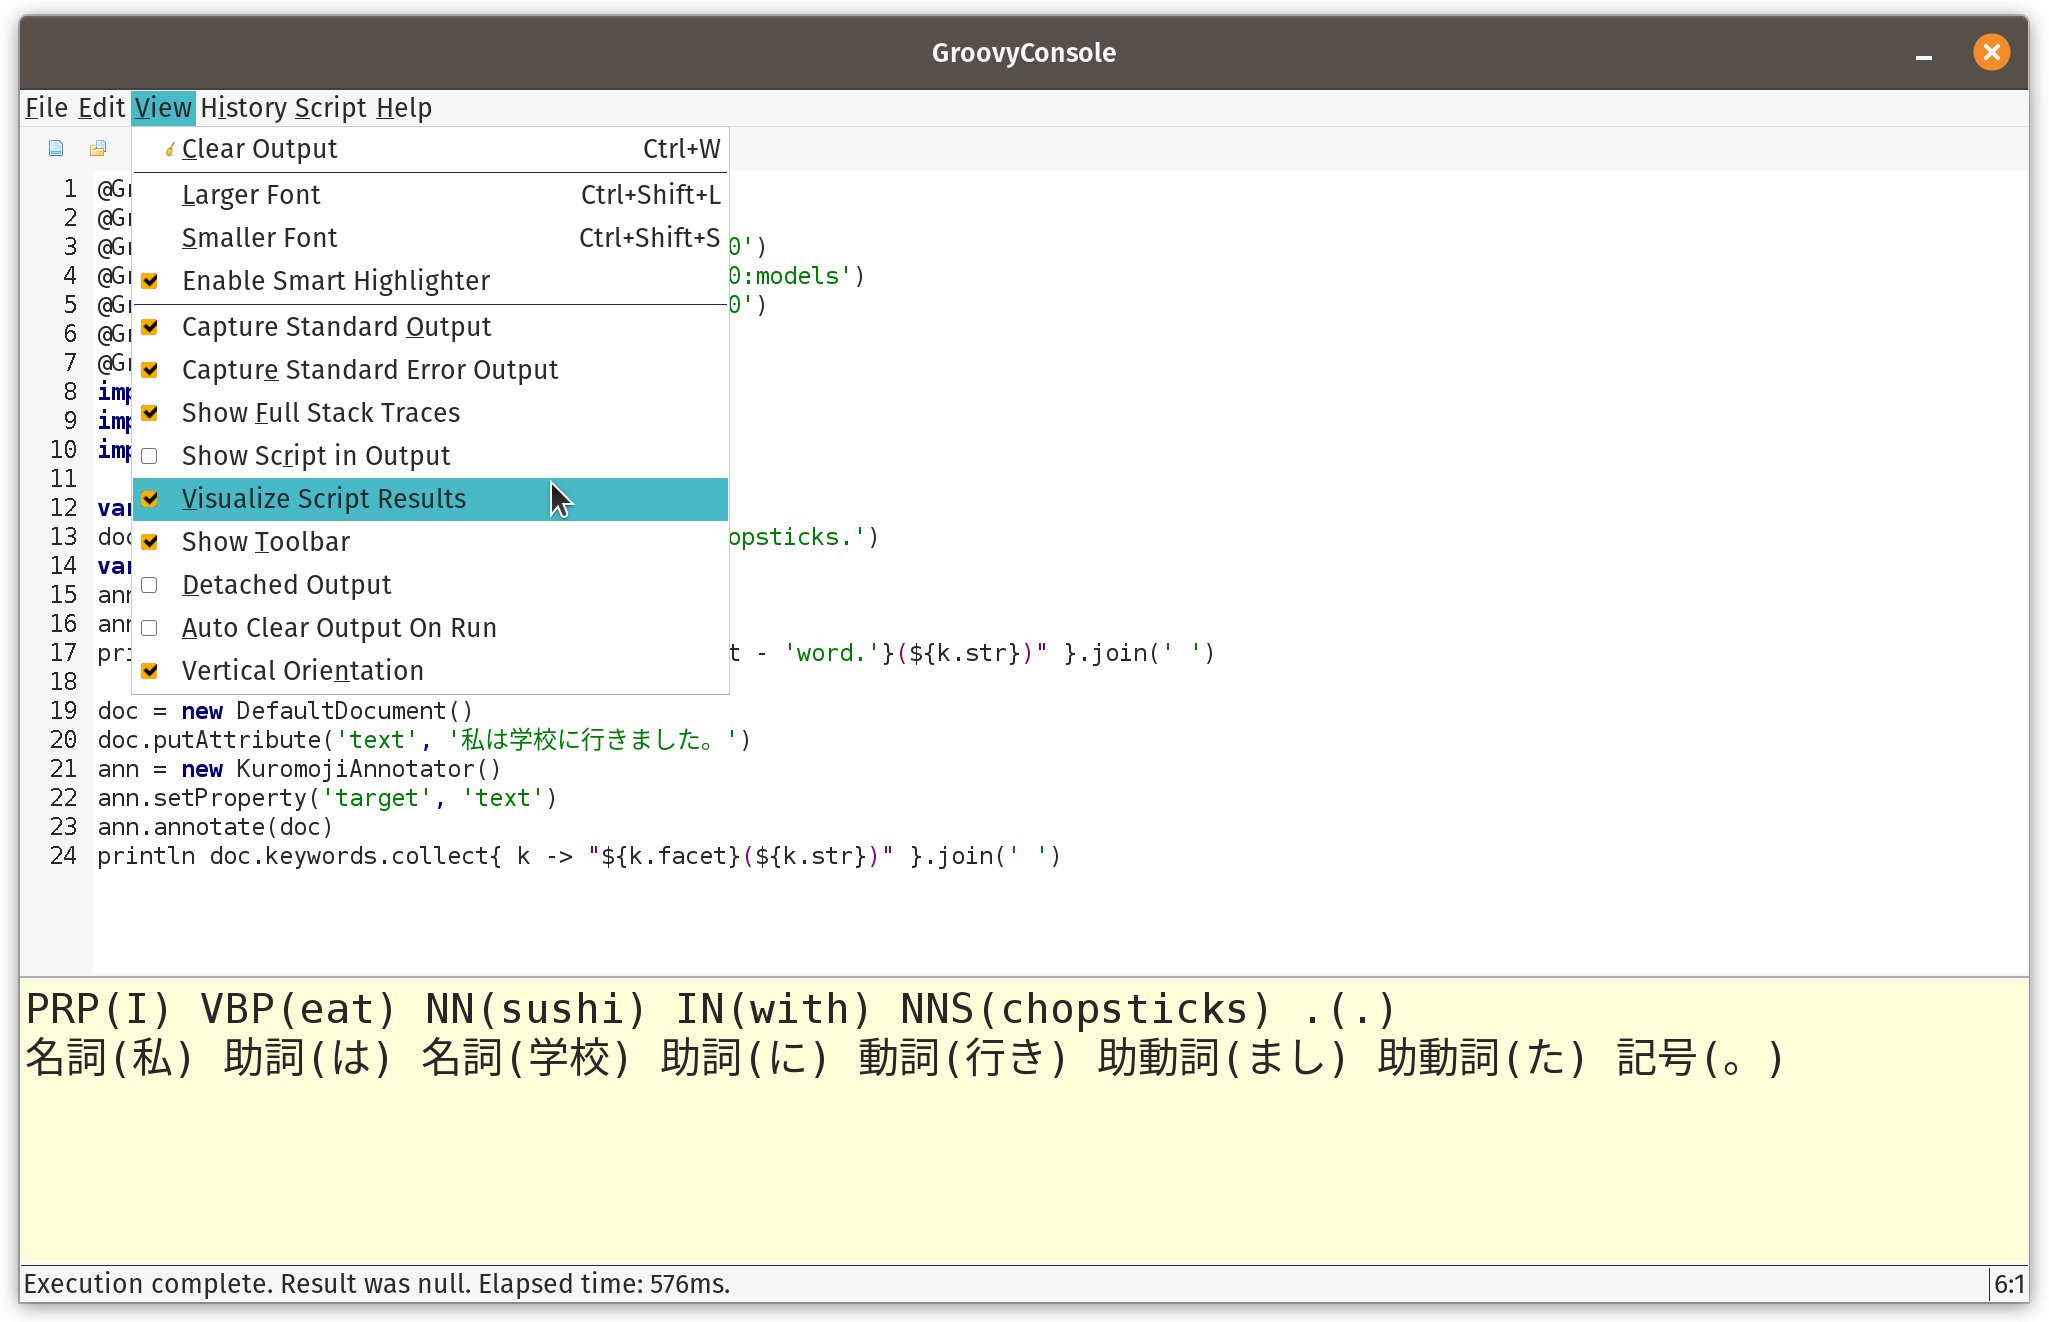This screenshot has height=1322, width=2049.
Task: Choose Smaller Font menu entry
Action: pyautogui.click(x=259, y=238)
